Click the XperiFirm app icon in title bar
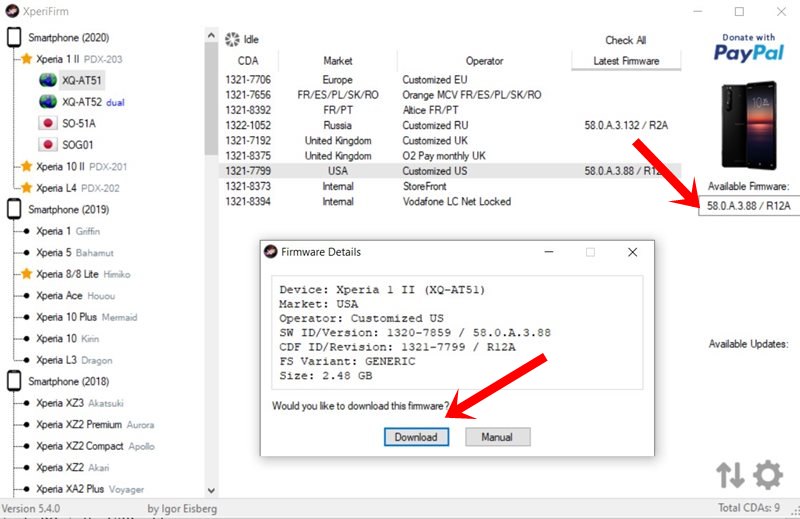This screenshot has width=800, height=519. point(12,11)
